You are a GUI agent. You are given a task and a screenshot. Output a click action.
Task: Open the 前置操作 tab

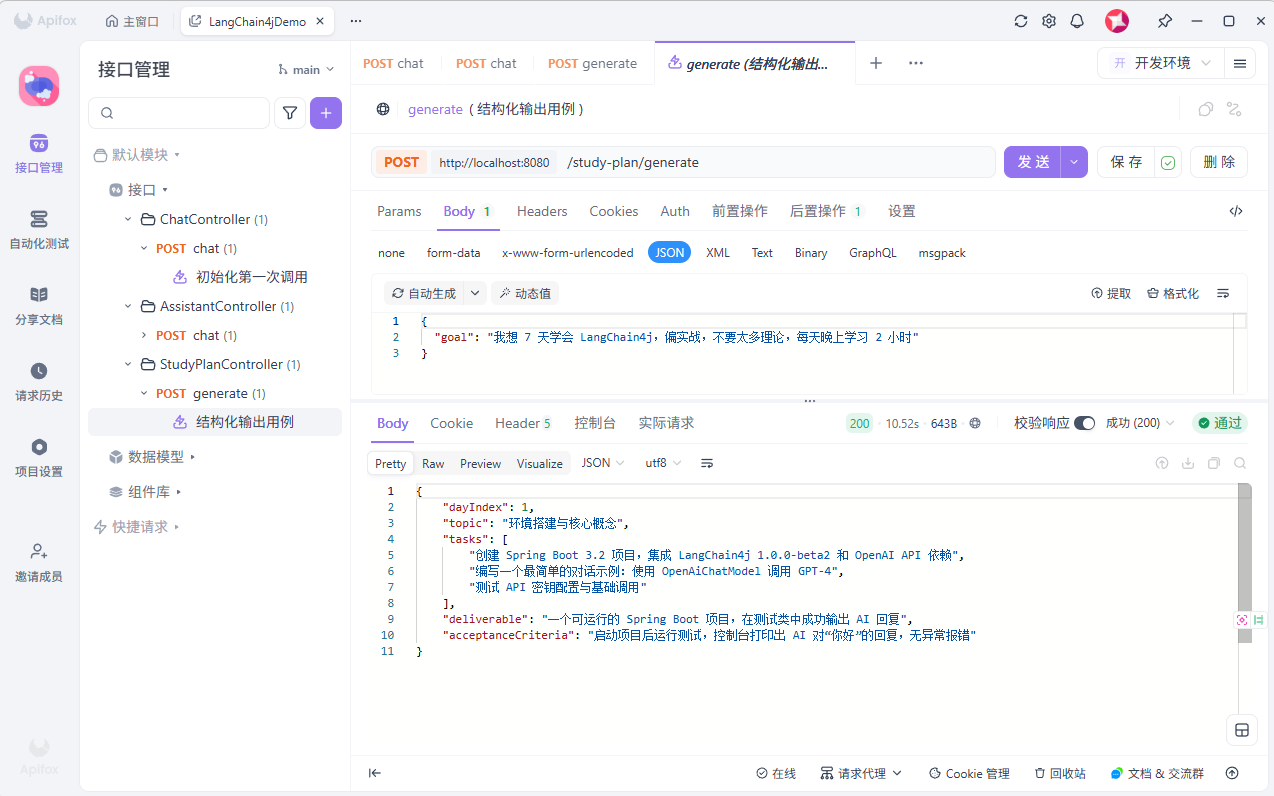[x=740, y=211]
